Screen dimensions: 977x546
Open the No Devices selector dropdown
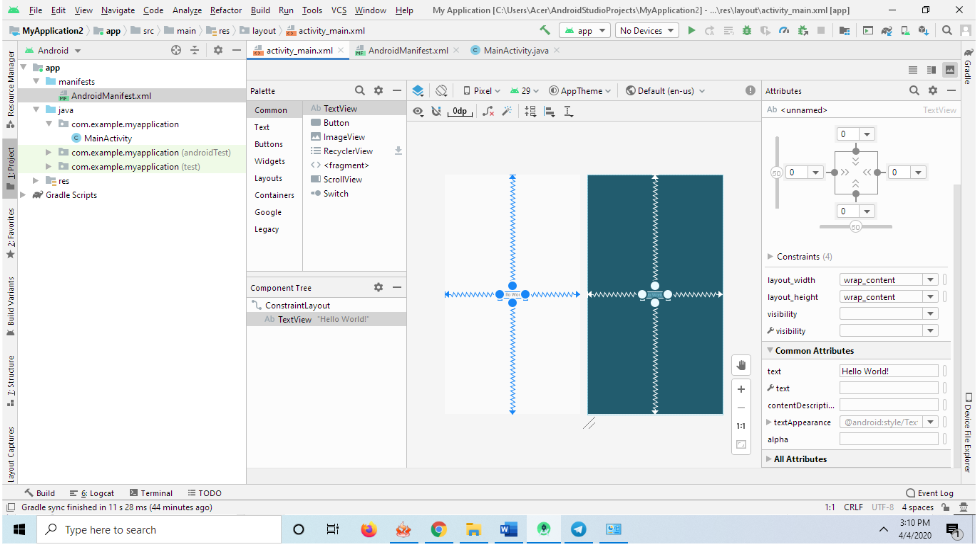(647, 31)
